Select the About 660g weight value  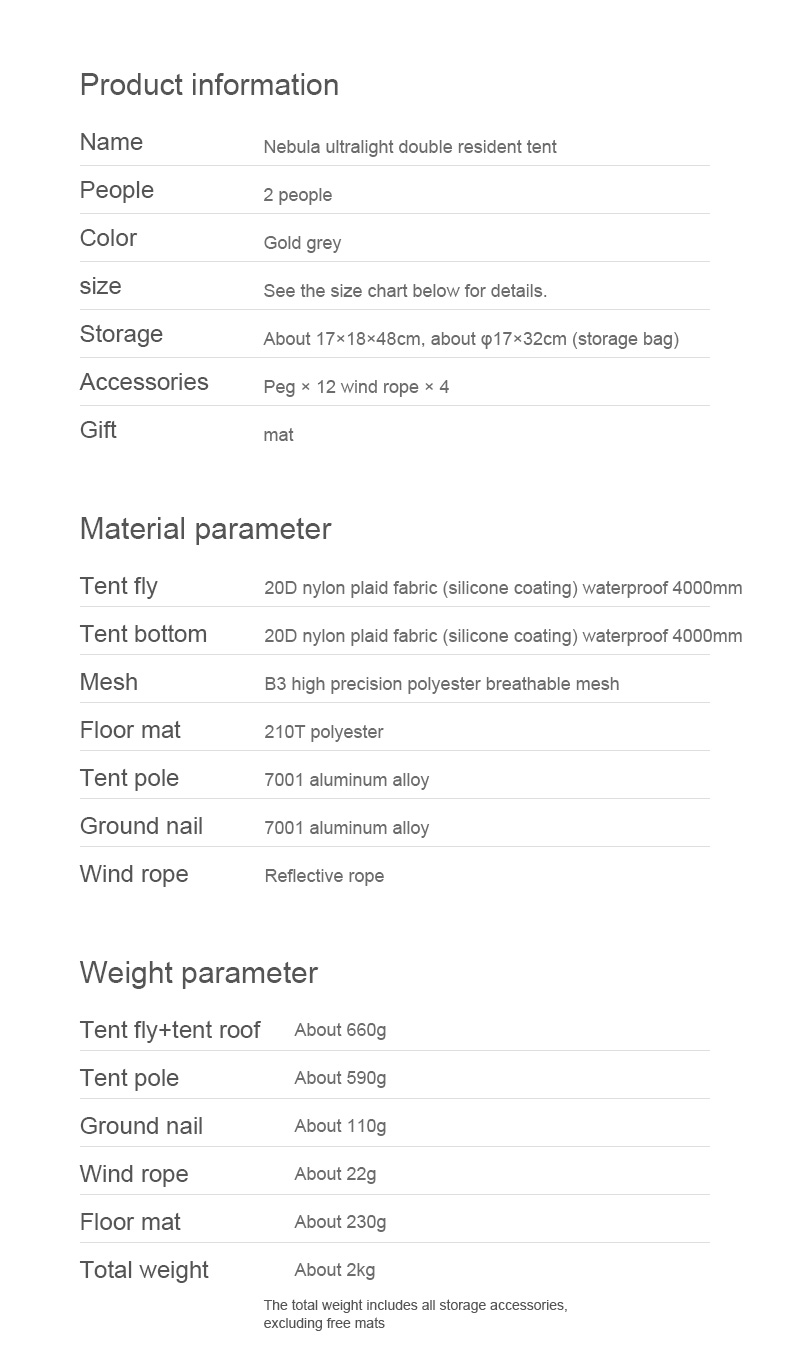pos(340,1030)
